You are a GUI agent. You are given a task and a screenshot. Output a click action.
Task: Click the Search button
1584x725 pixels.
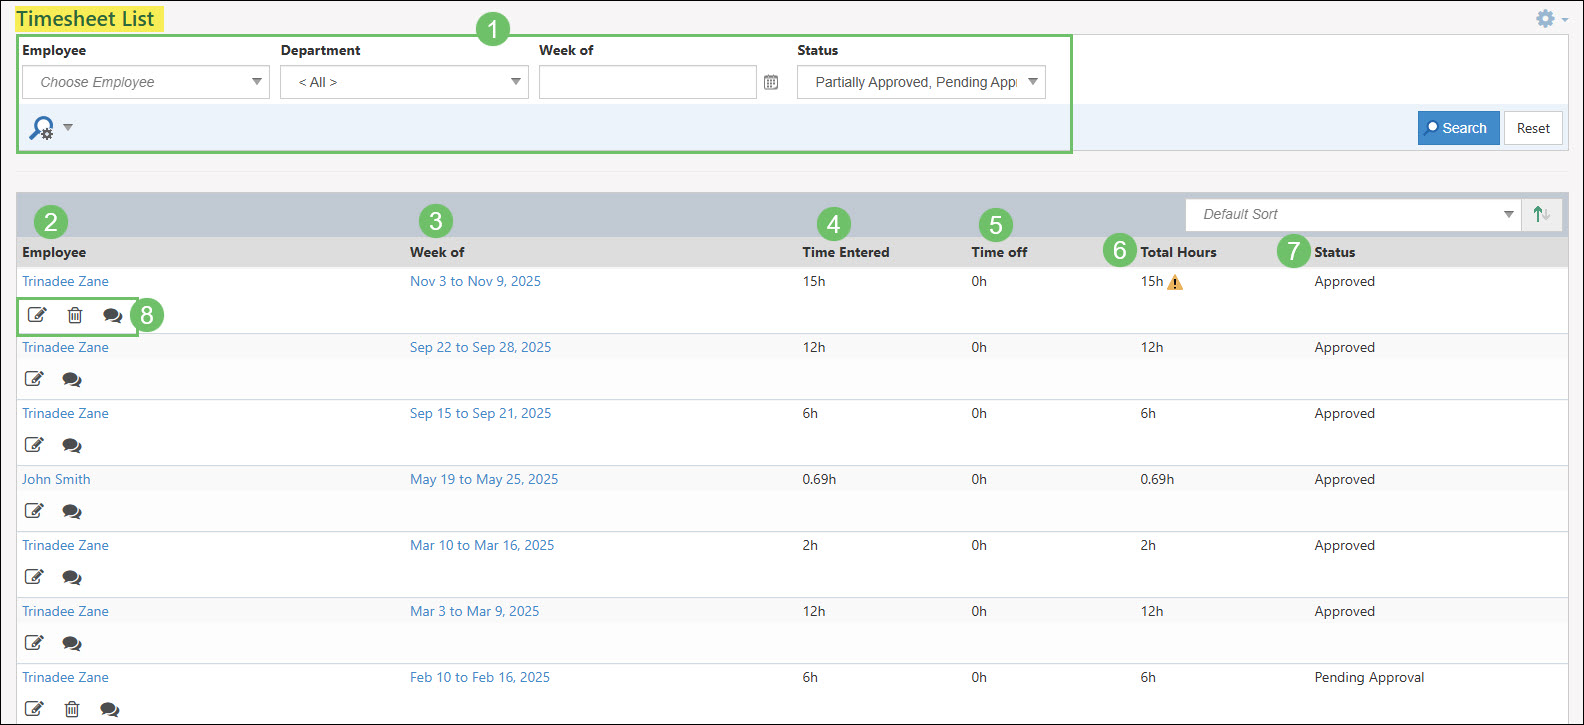(x=1458, y=128)
